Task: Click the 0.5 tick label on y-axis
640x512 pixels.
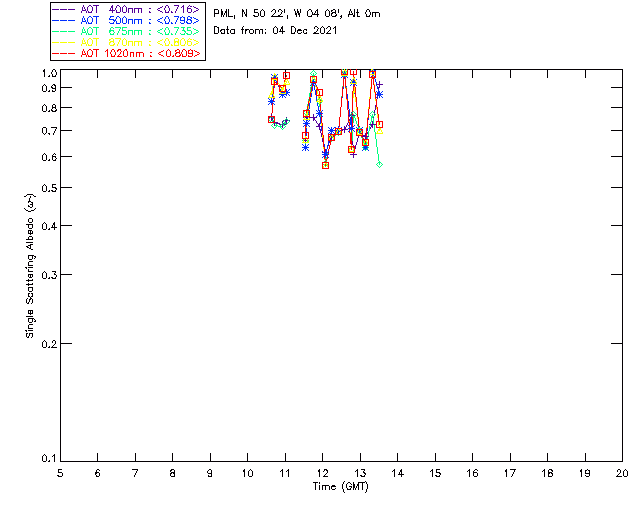Action: [47, 188]
